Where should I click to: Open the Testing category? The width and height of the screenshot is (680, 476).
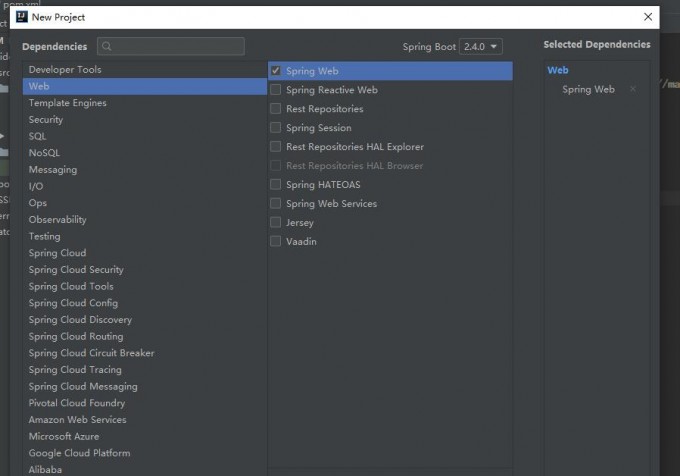(x=145, y=236)
